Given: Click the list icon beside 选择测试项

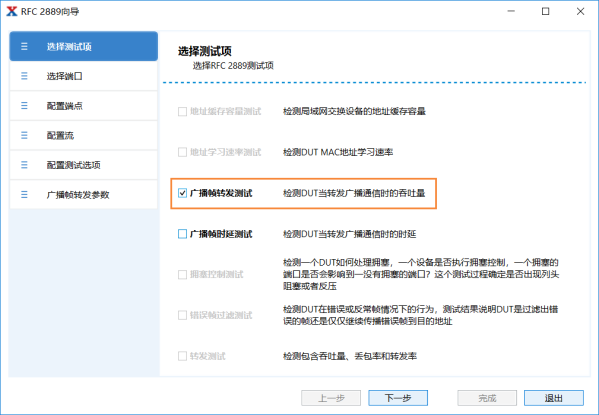Looking at the screenshot, I should (24, 47).
